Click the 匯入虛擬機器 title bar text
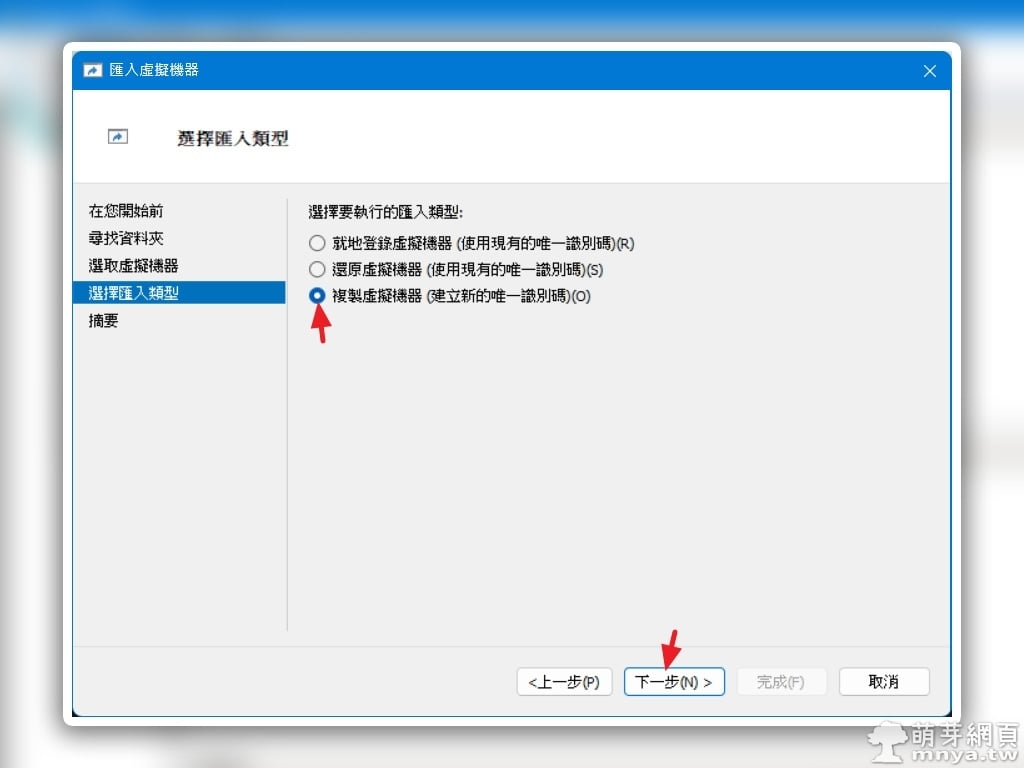Viewport: 1024px width, 768px height. tap(154, 71)
